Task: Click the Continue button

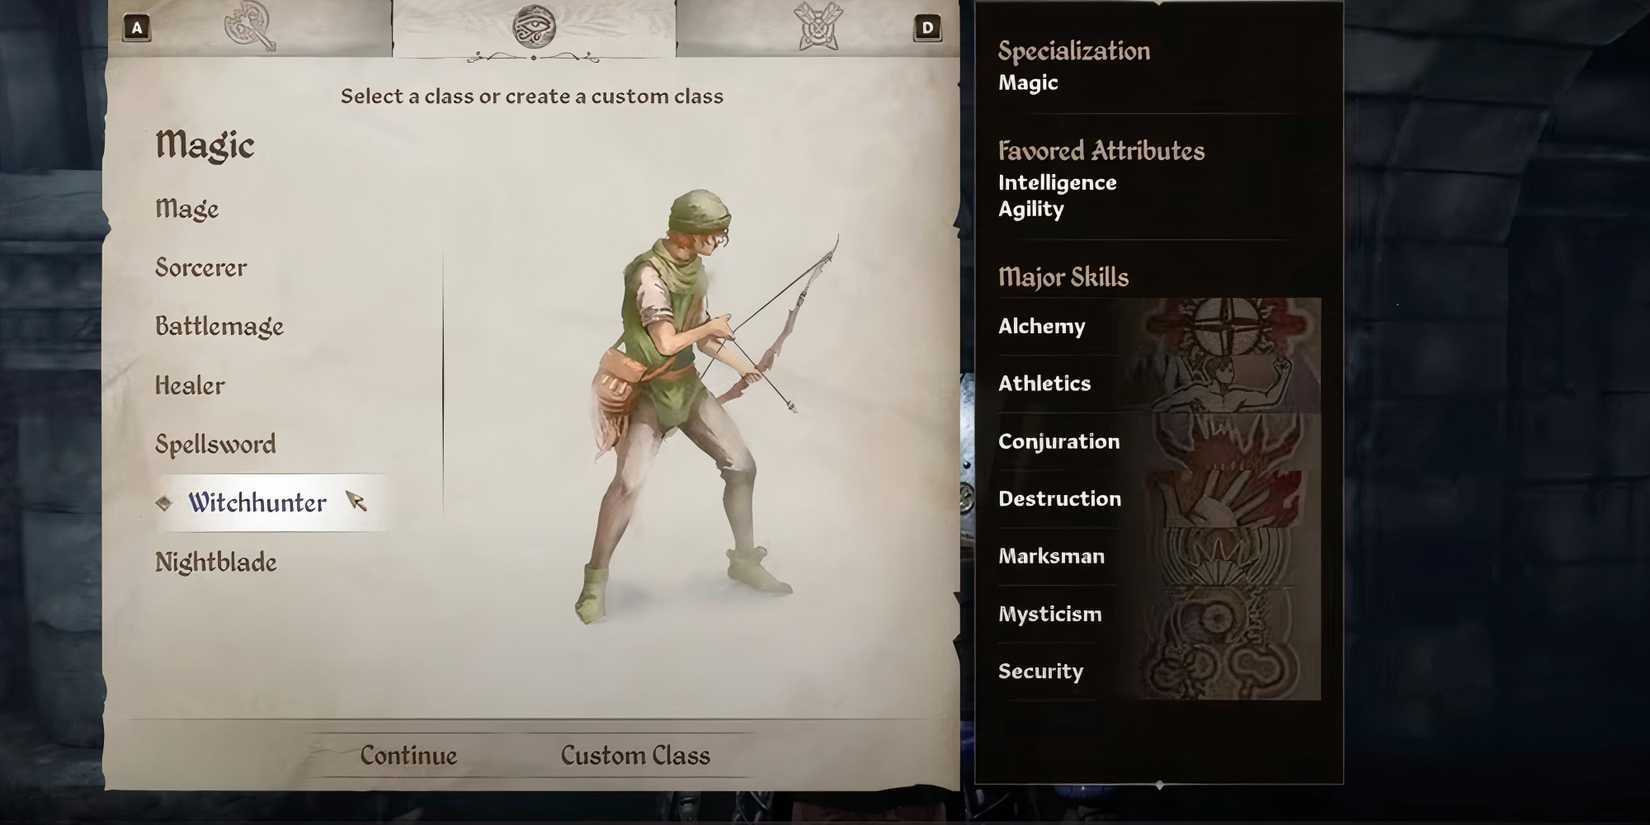Action: pyautogui.click(x=408, y=755)
